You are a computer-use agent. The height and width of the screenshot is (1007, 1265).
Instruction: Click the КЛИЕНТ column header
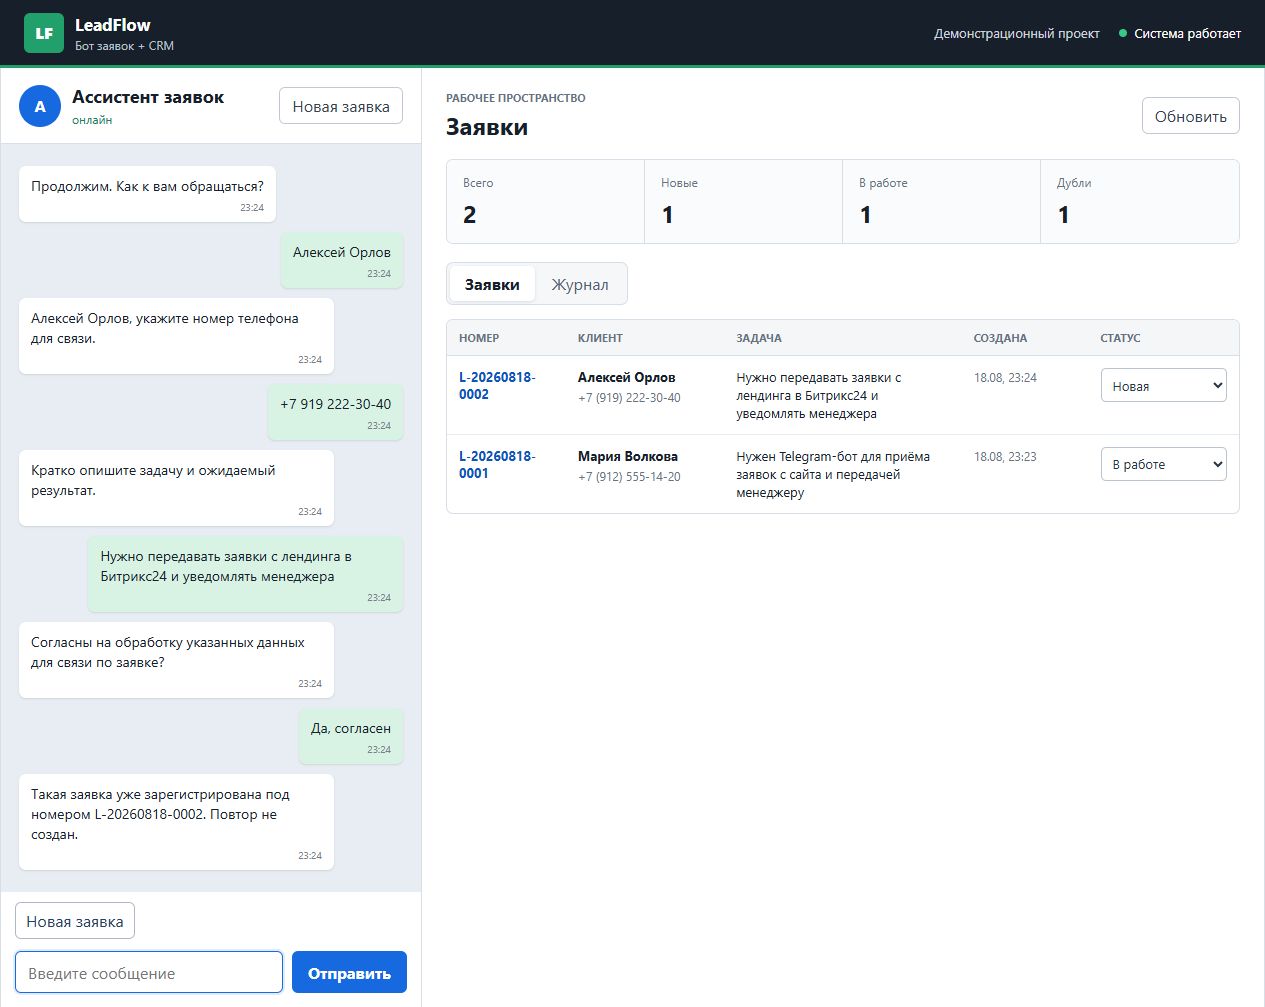pyautogui.click(x=600, y=338)
